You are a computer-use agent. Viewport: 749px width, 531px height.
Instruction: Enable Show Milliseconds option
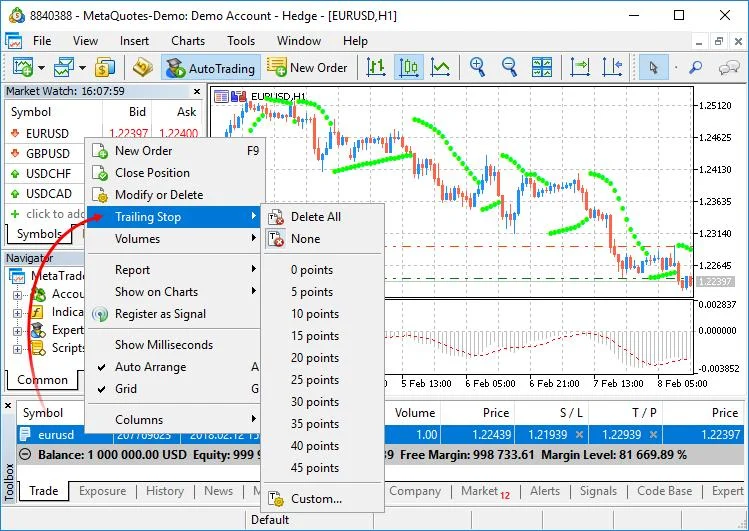[x=174, y=345]
